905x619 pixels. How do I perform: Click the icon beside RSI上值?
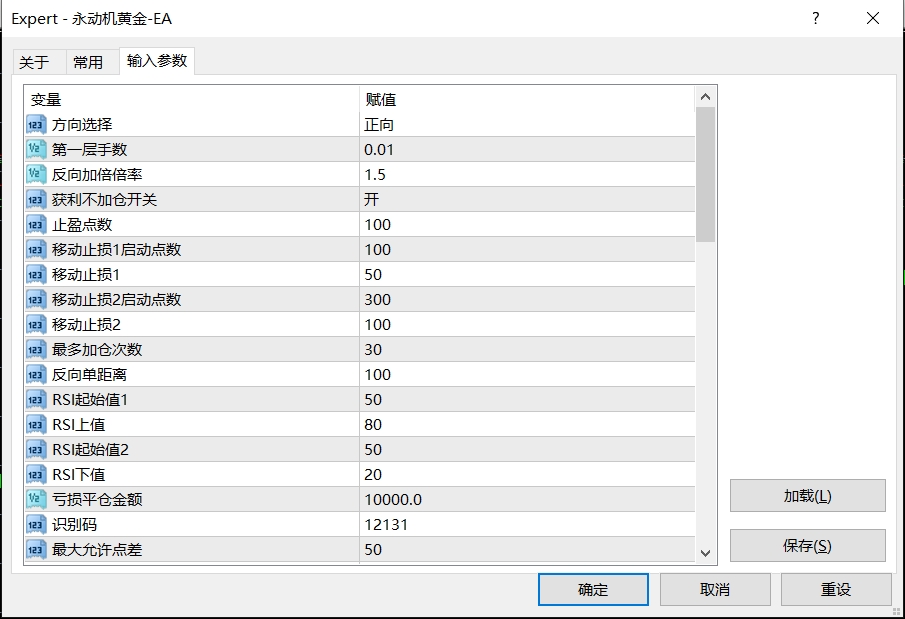(x=36, y=424)
